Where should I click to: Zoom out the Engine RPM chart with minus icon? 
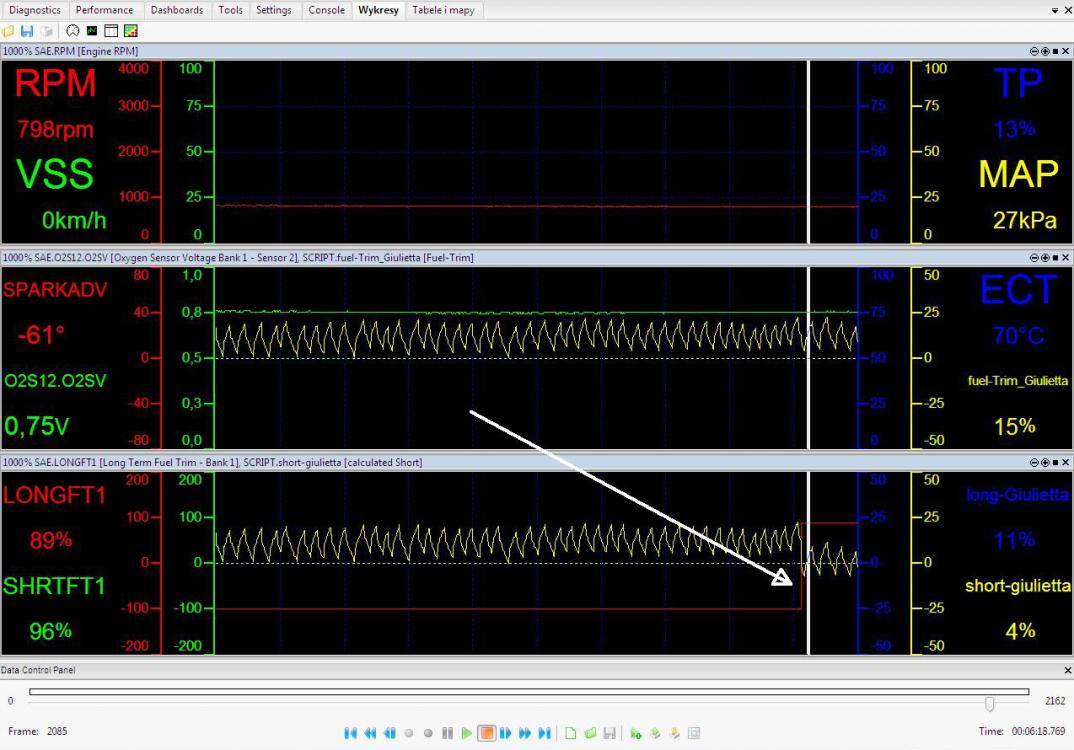click(x=1034, y=51)
